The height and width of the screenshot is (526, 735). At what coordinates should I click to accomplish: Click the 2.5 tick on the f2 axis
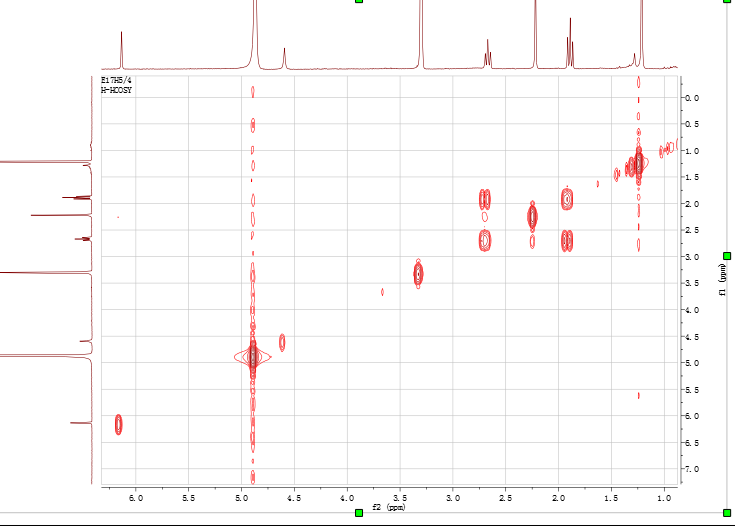[x=506, y=498]
